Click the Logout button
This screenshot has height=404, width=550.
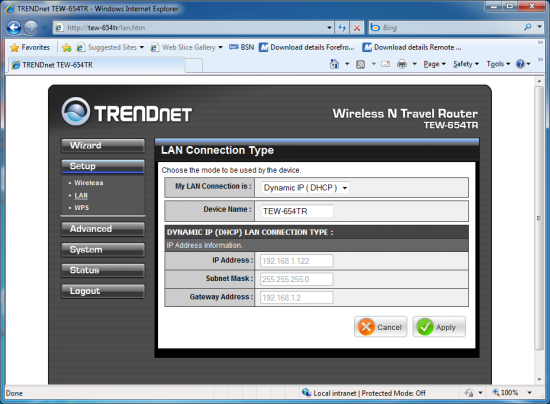[x=103, y=291]
